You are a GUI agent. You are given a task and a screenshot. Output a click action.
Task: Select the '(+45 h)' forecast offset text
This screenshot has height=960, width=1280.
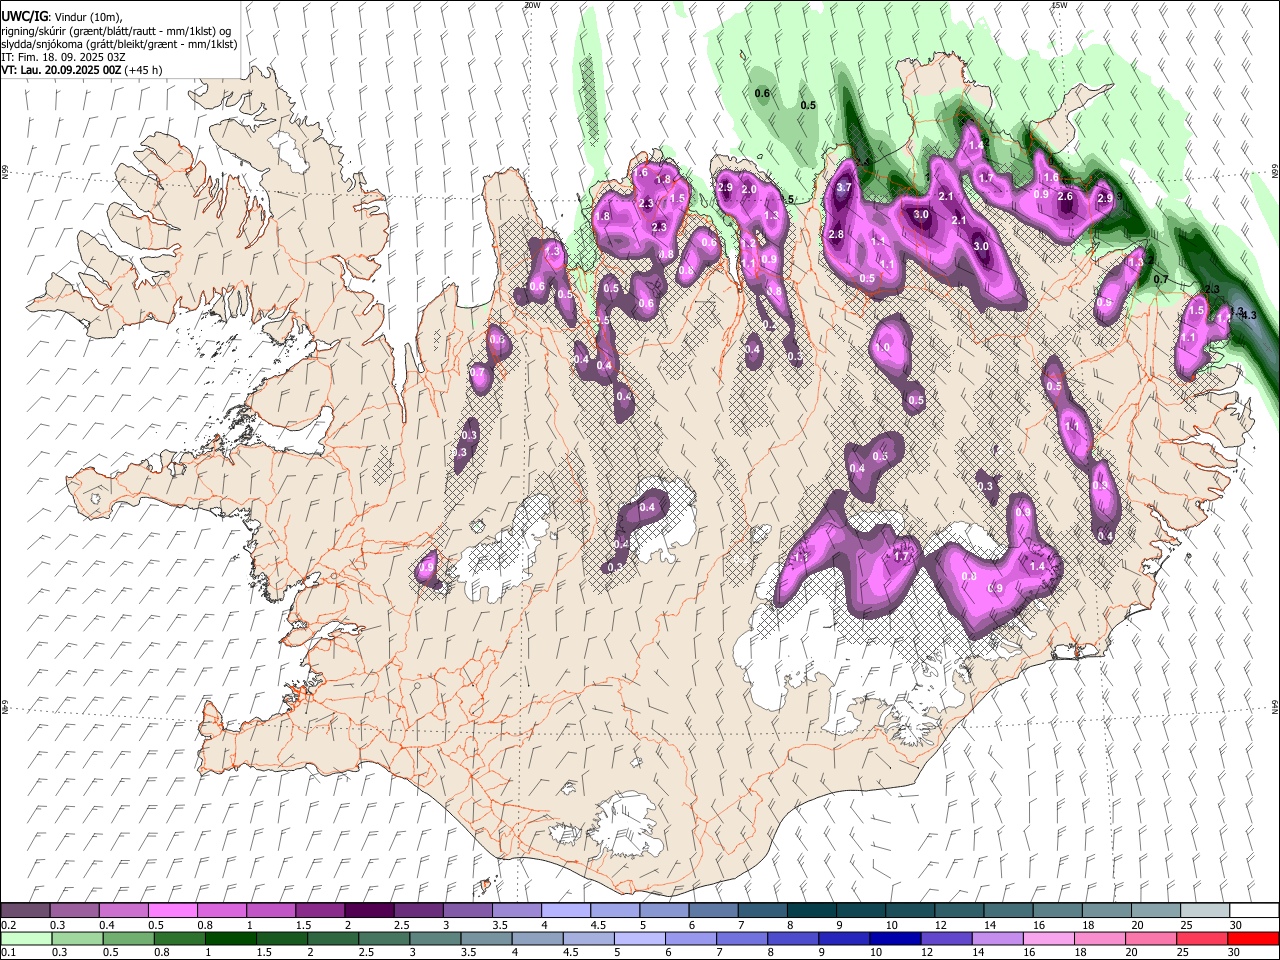coord(144,70)
